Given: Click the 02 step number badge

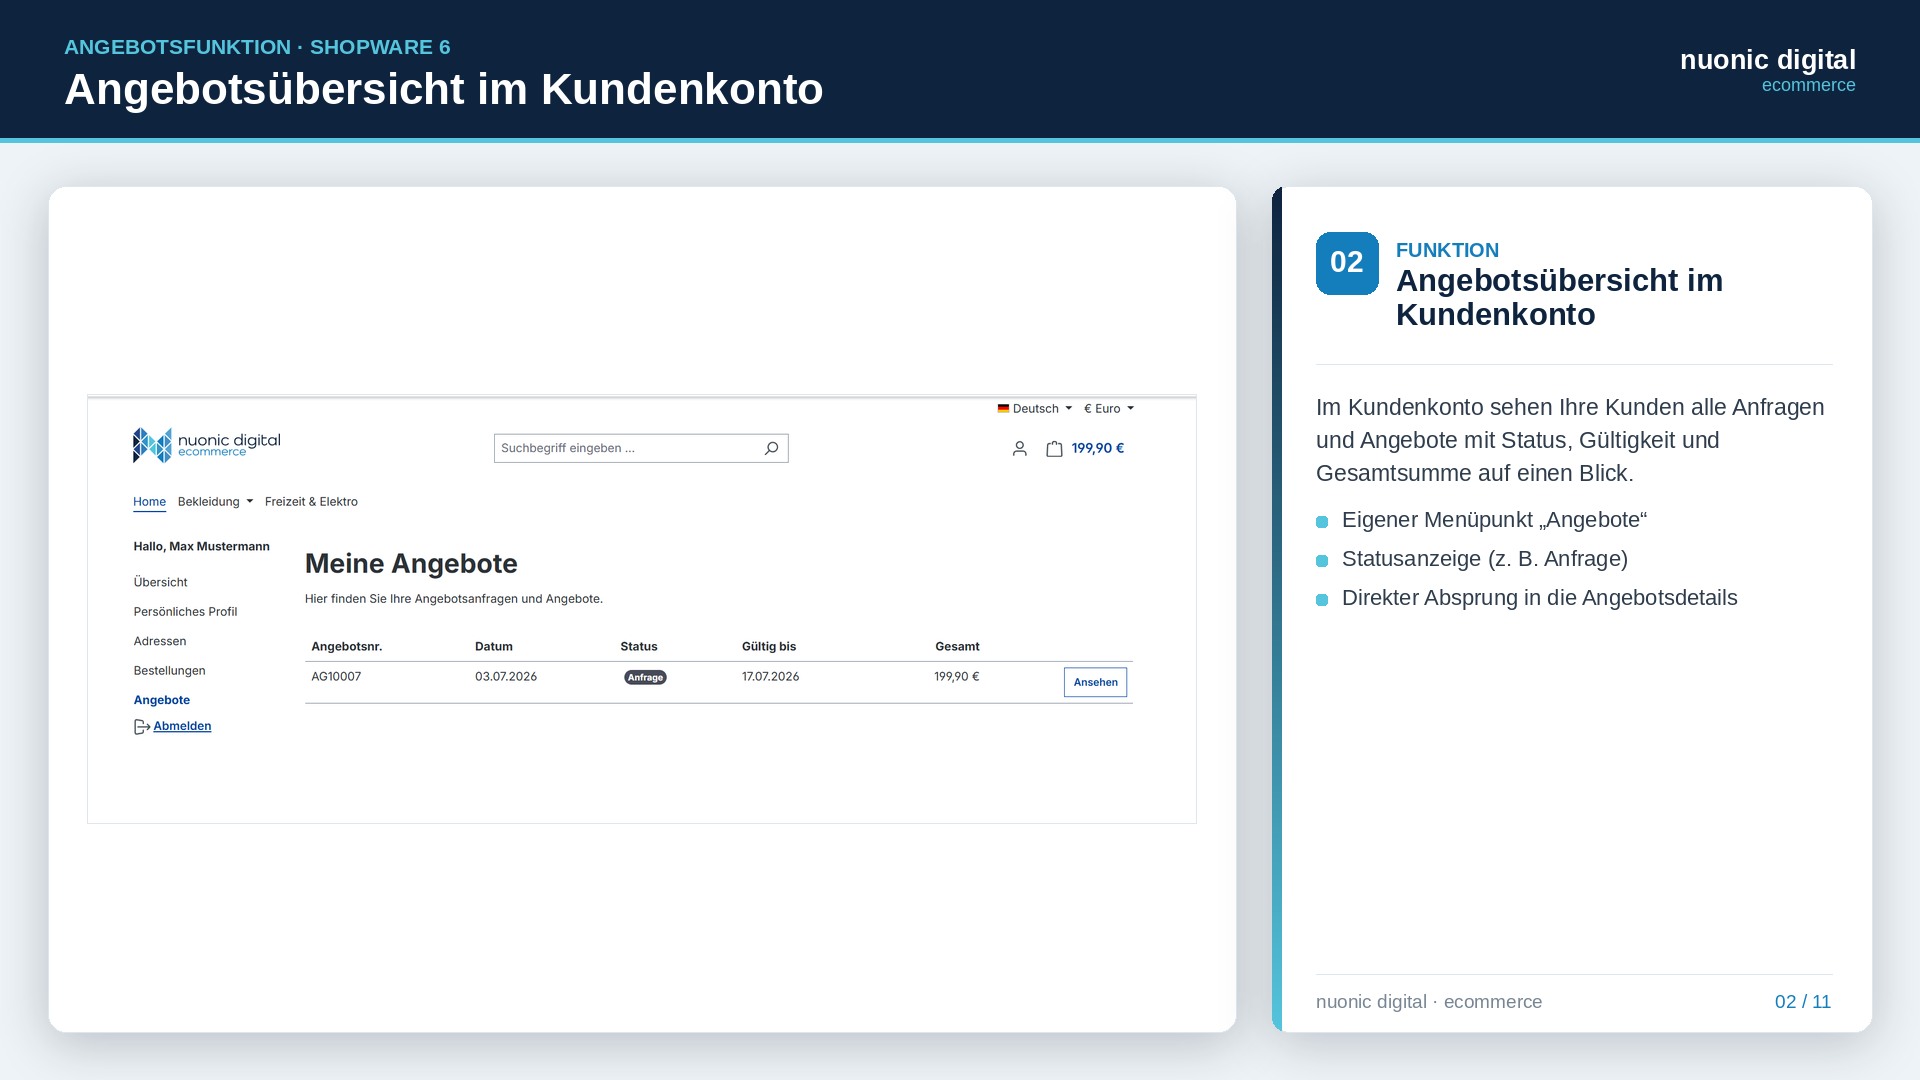Looking at the screenshot, I should click(1347, 263).
